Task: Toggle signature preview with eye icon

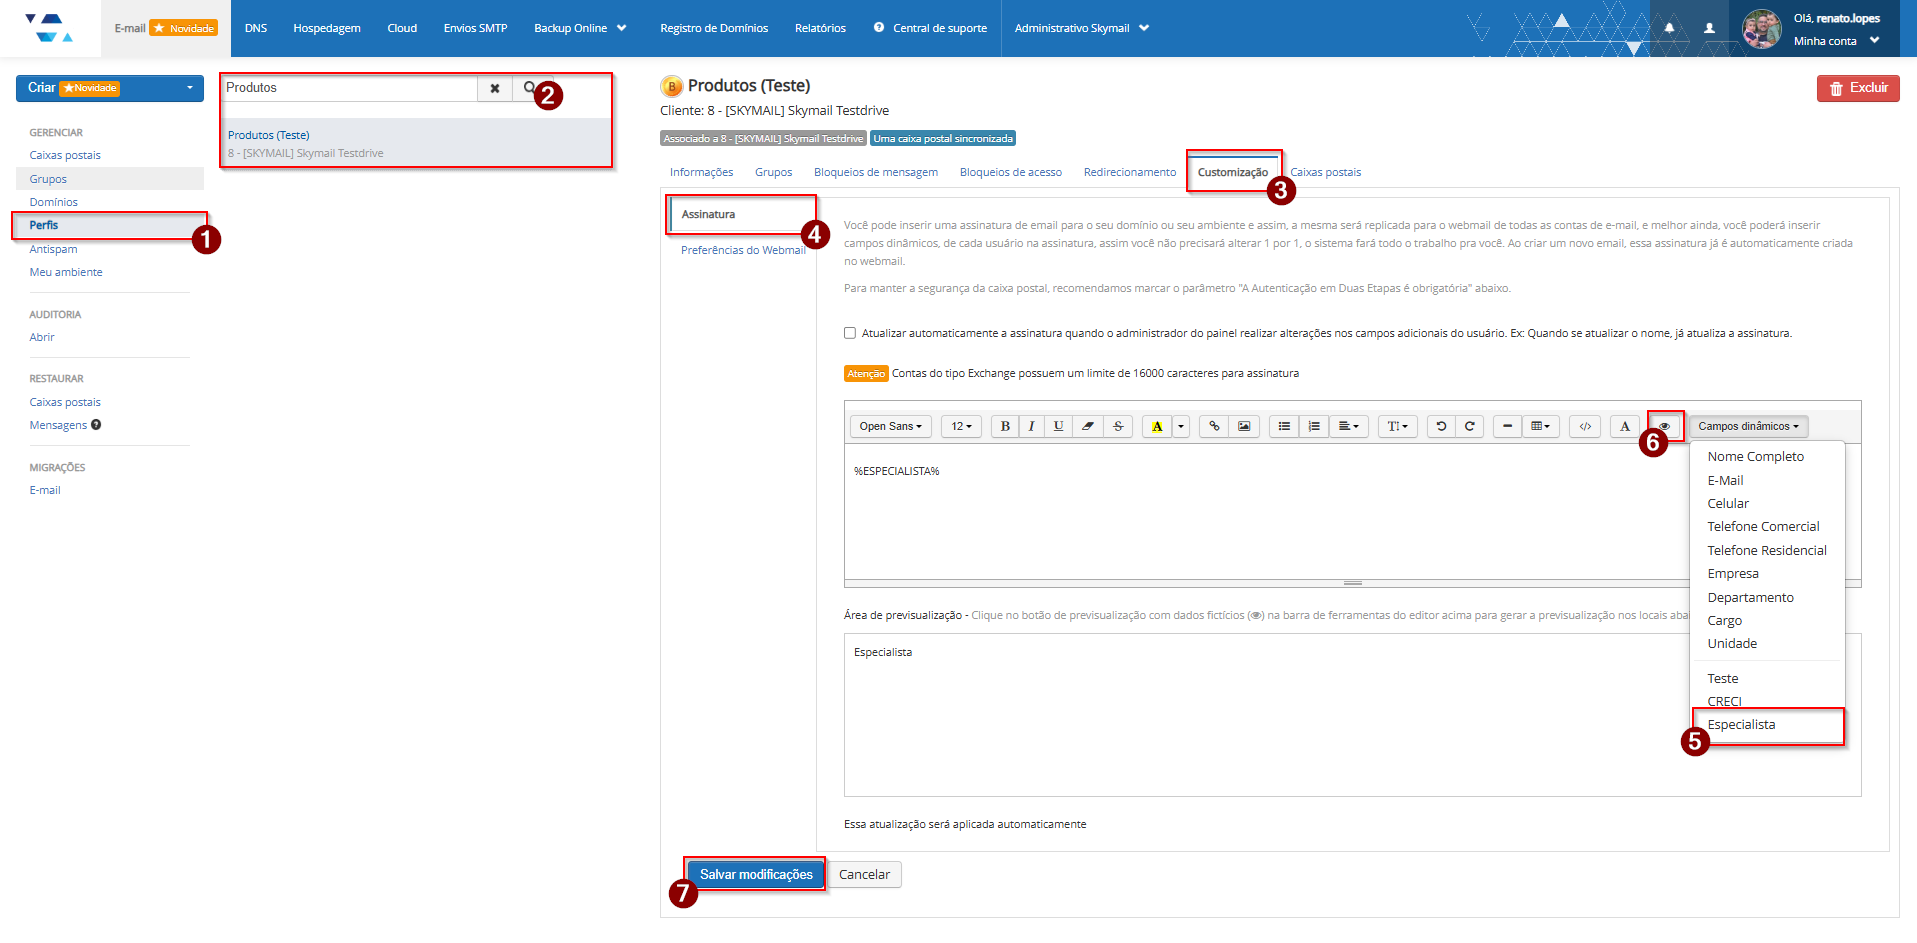Action: tap(1664, 426)
